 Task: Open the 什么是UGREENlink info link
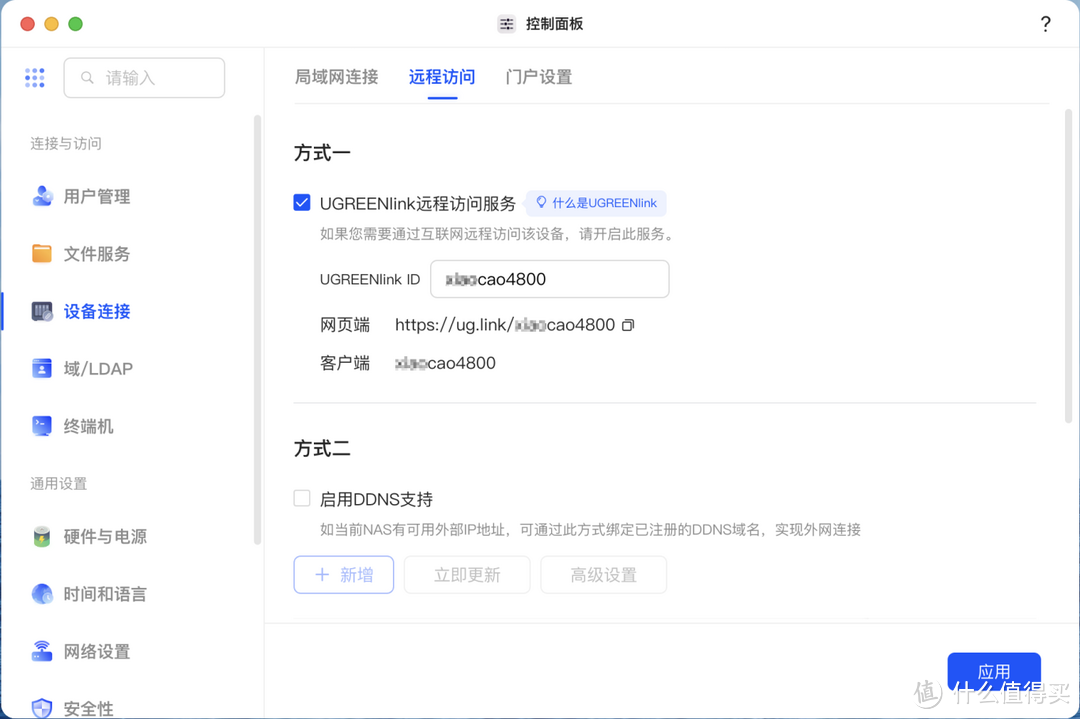click(596, 203)
